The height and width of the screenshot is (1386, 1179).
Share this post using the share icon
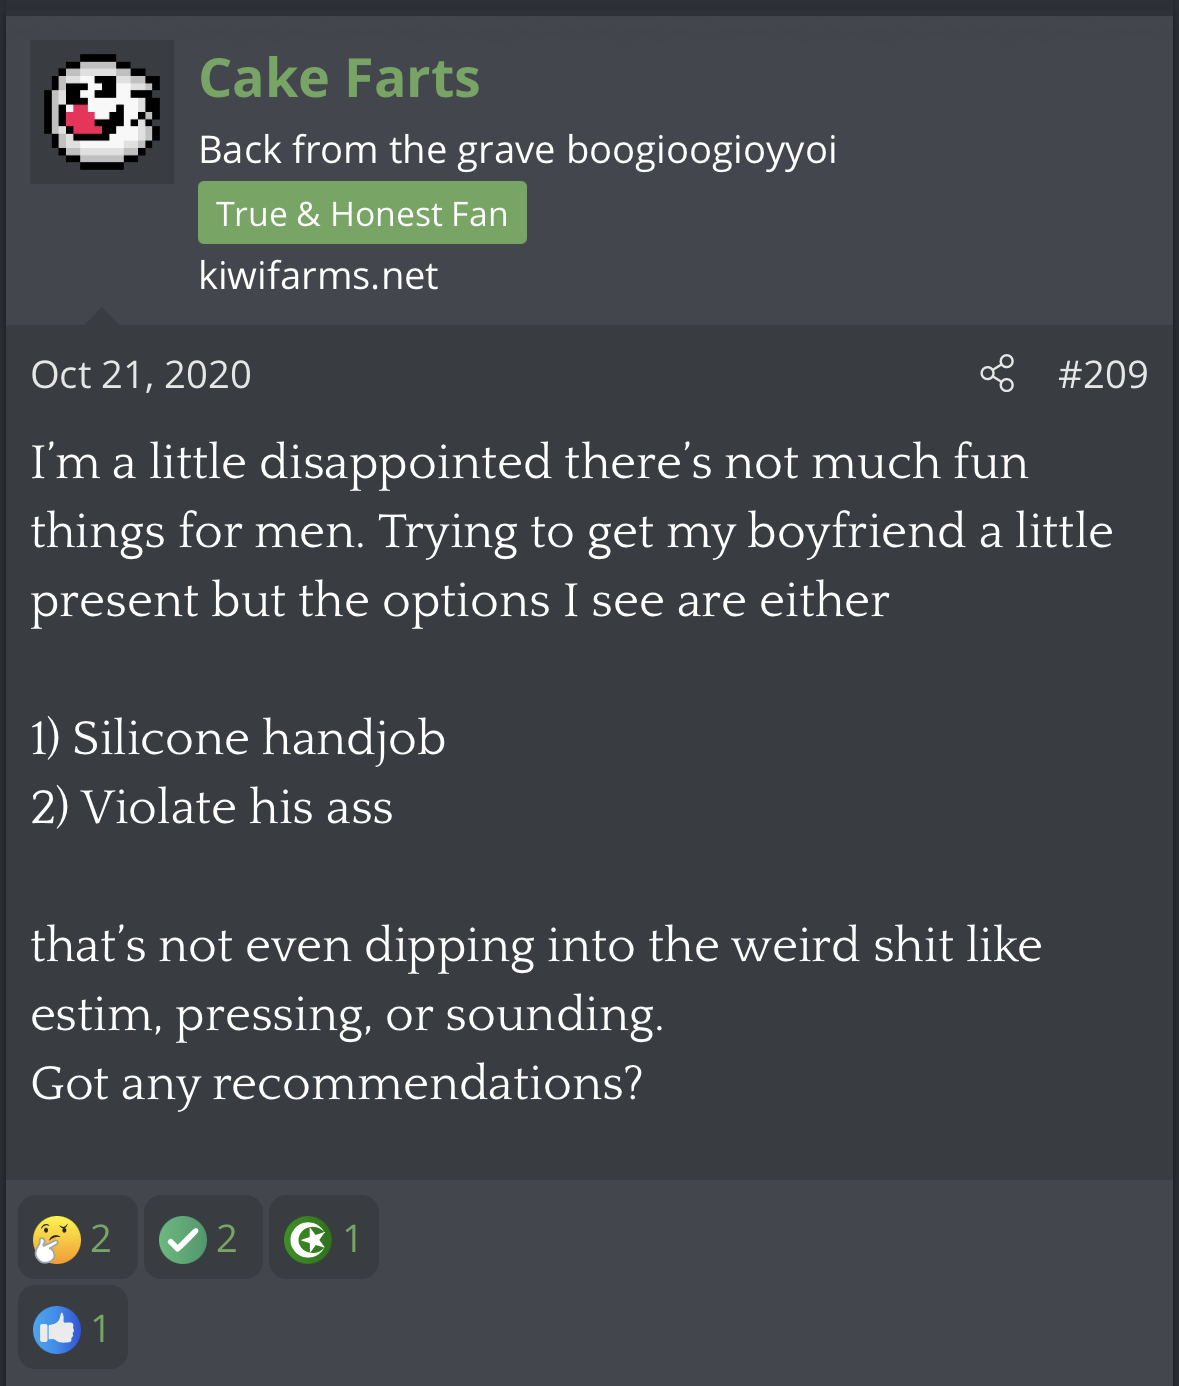997,374
